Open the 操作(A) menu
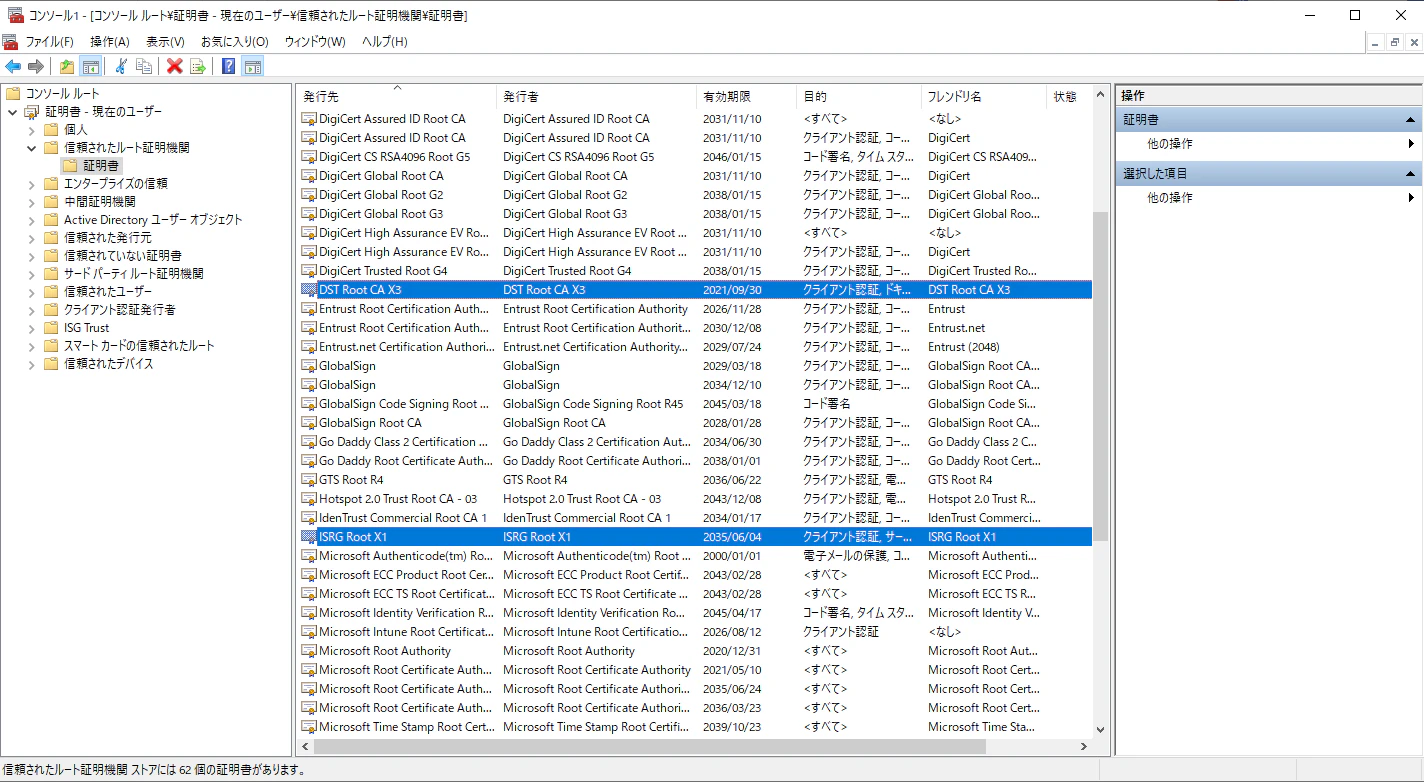Image resolution: width=1424 pixels, height=782 pixels. pyautogui.click(x=110, y=42)
